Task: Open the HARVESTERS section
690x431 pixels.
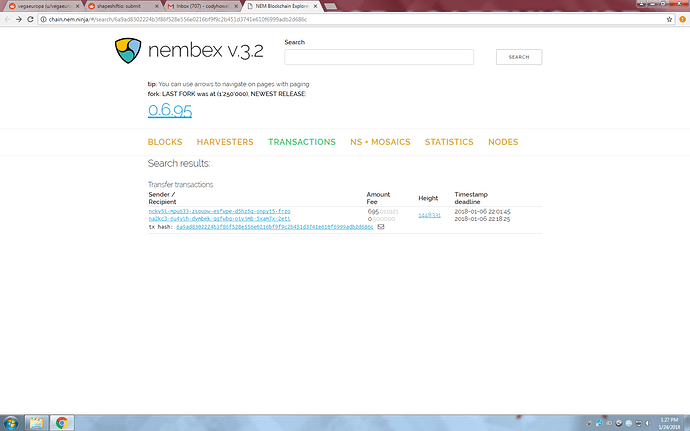Action: (225, 142)
